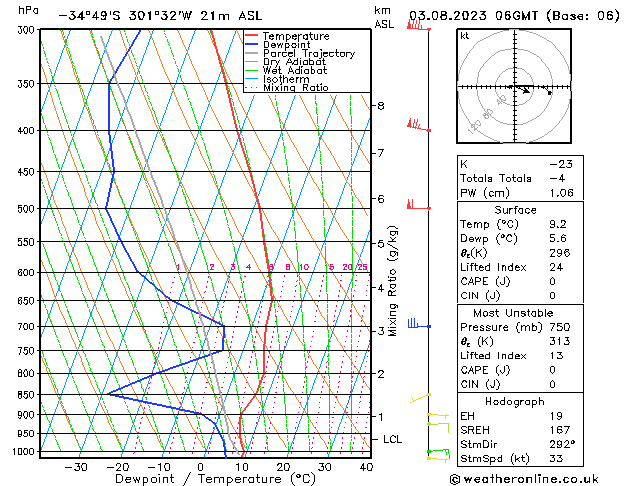This screenshot has width=629, height=486.
Task: Click the StmDir value 292°
Action: click(562, 444)
